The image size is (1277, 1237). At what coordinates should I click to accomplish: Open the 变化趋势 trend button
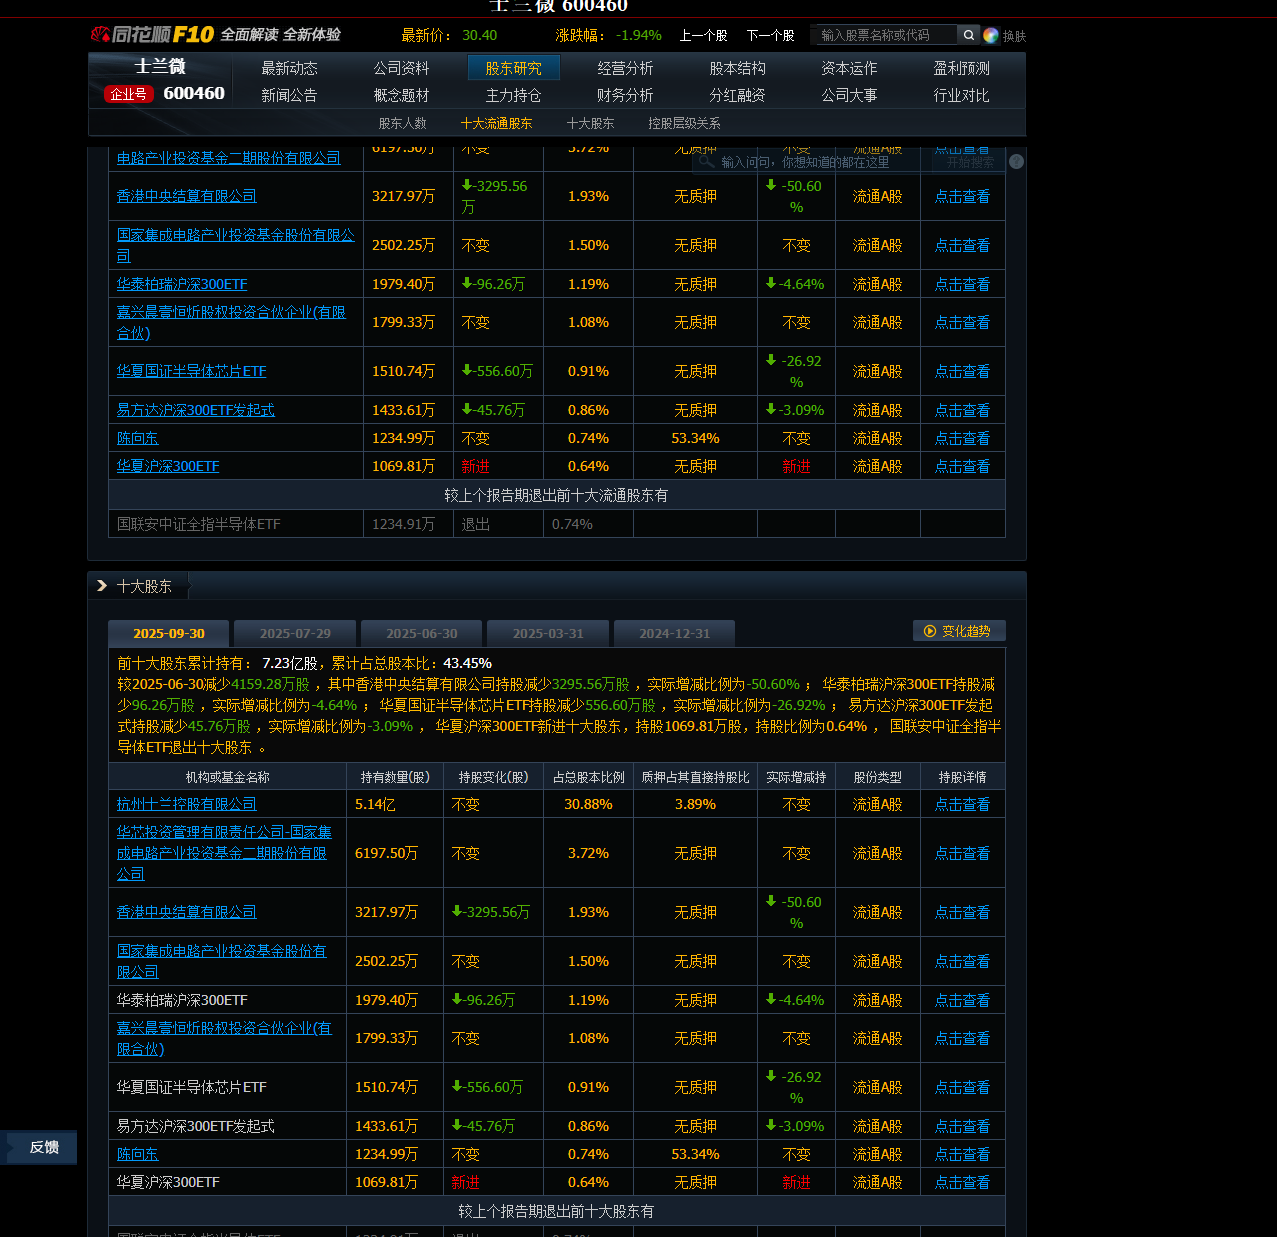pyautogui.click(x=959, y=631)
